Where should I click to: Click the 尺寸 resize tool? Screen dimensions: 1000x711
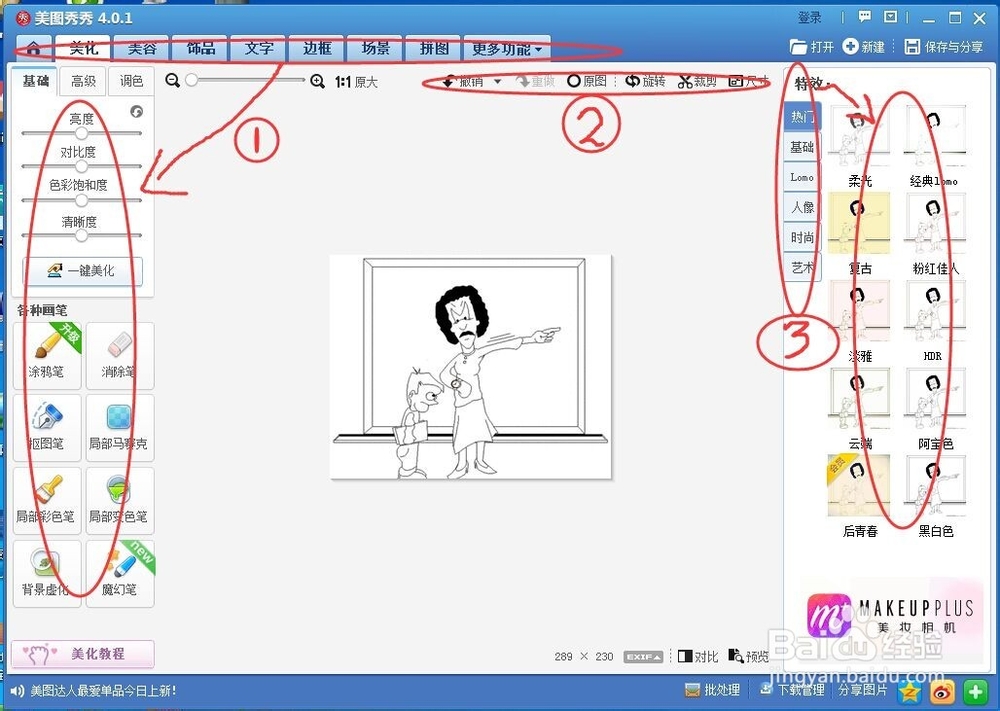[x=749, y=81]
